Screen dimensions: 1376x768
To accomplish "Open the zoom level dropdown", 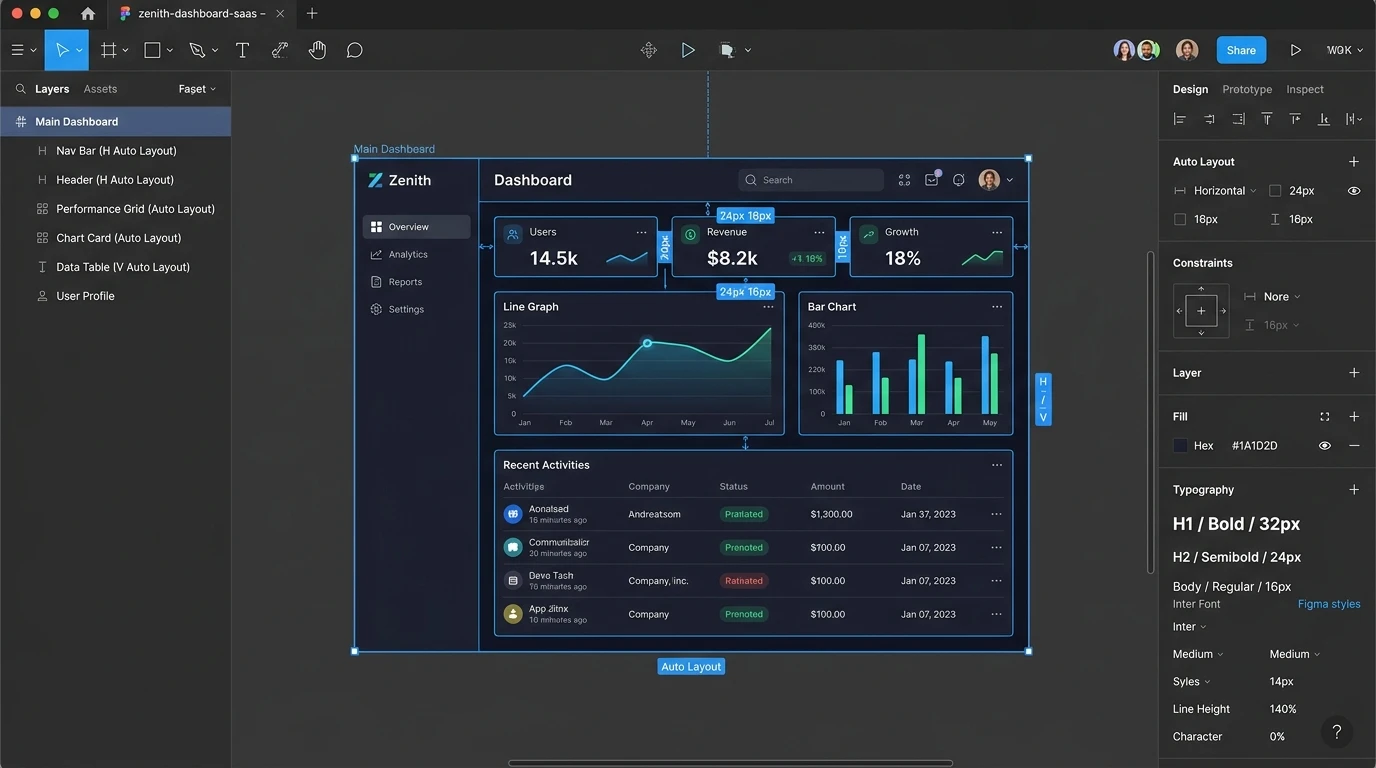I will pos(1345,50).
